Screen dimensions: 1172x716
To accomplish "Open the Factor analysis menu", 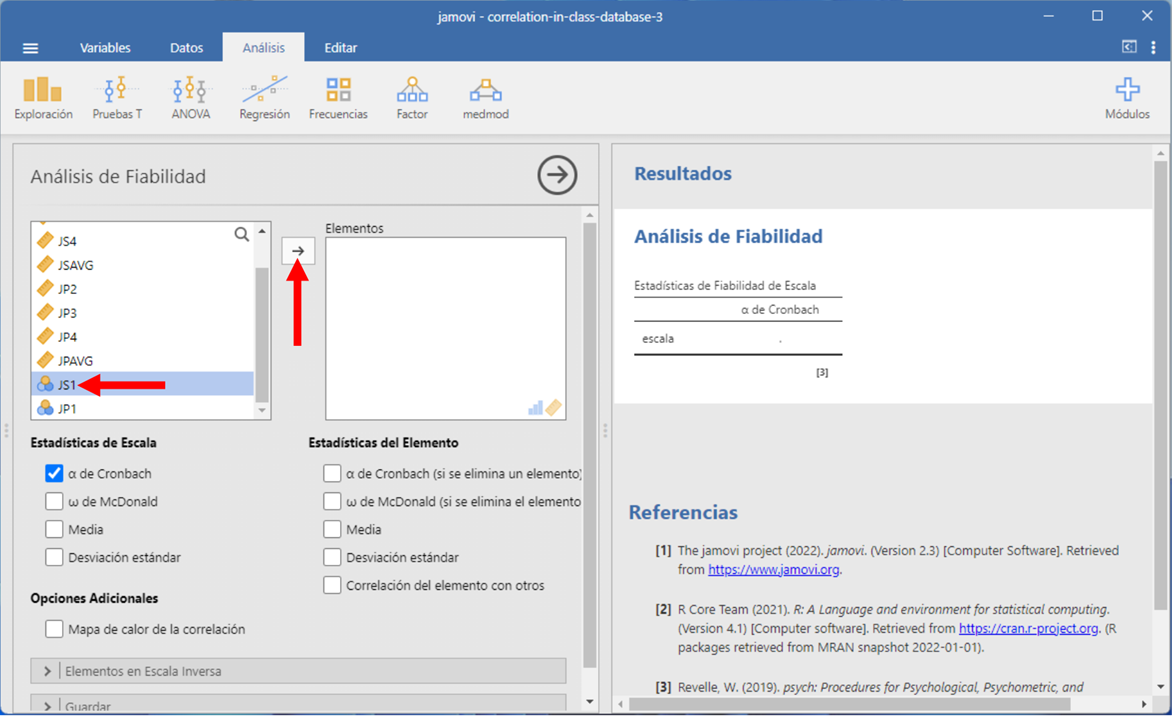I will coord(412,98).
